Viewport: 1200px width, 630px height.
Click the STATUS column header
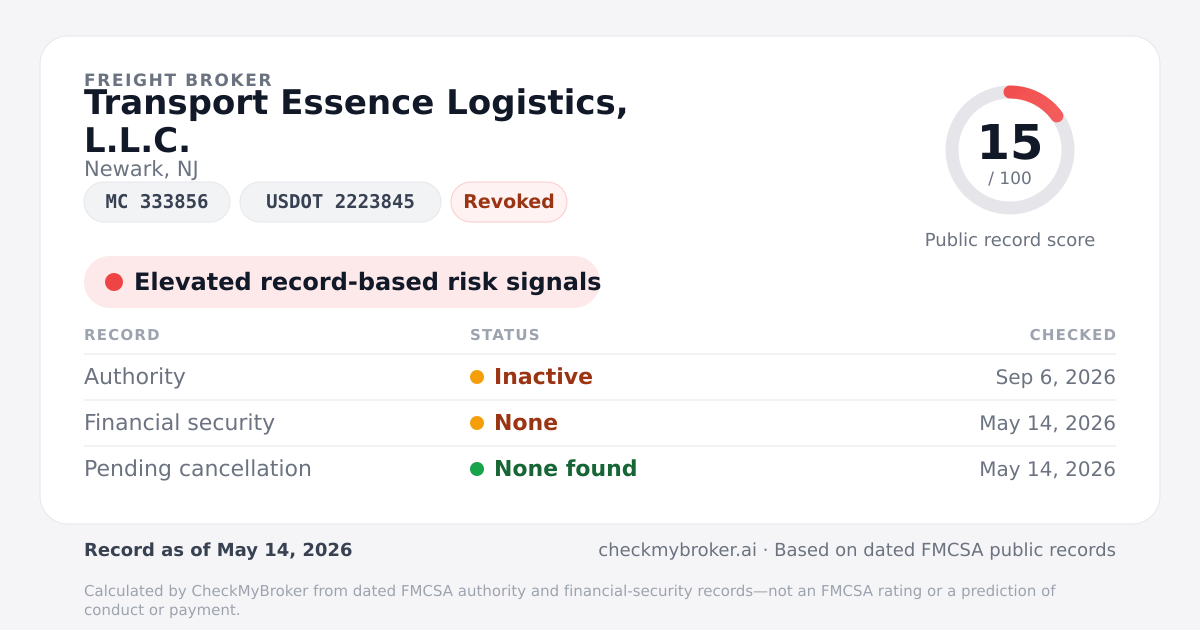point(505,335)
